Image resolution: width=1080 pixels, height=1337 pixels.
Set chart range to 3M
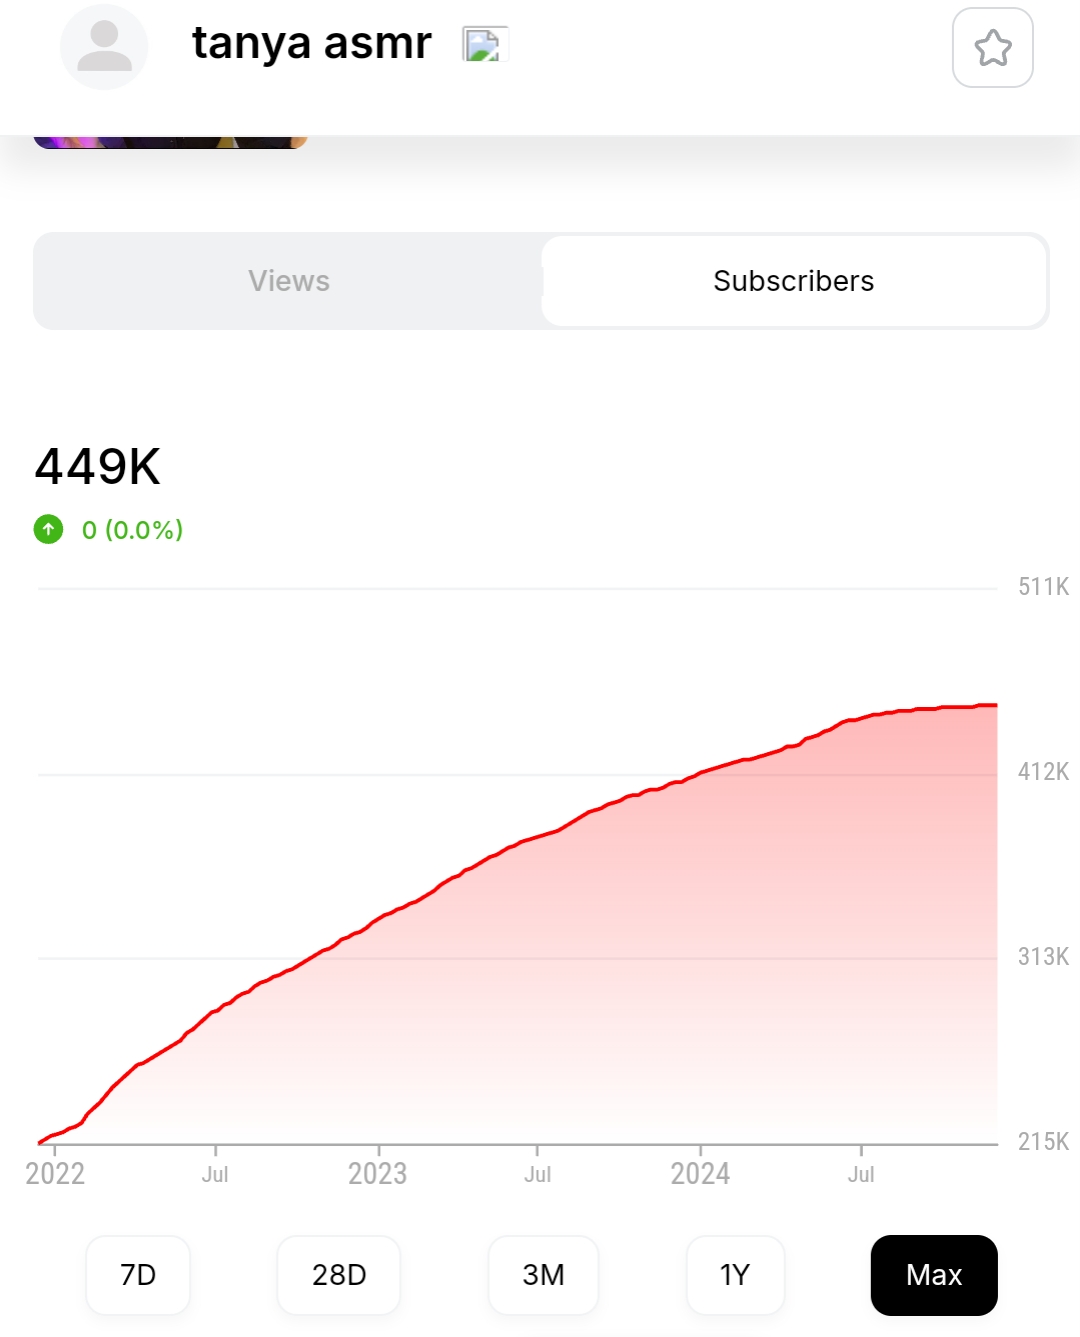(543, 1275)
